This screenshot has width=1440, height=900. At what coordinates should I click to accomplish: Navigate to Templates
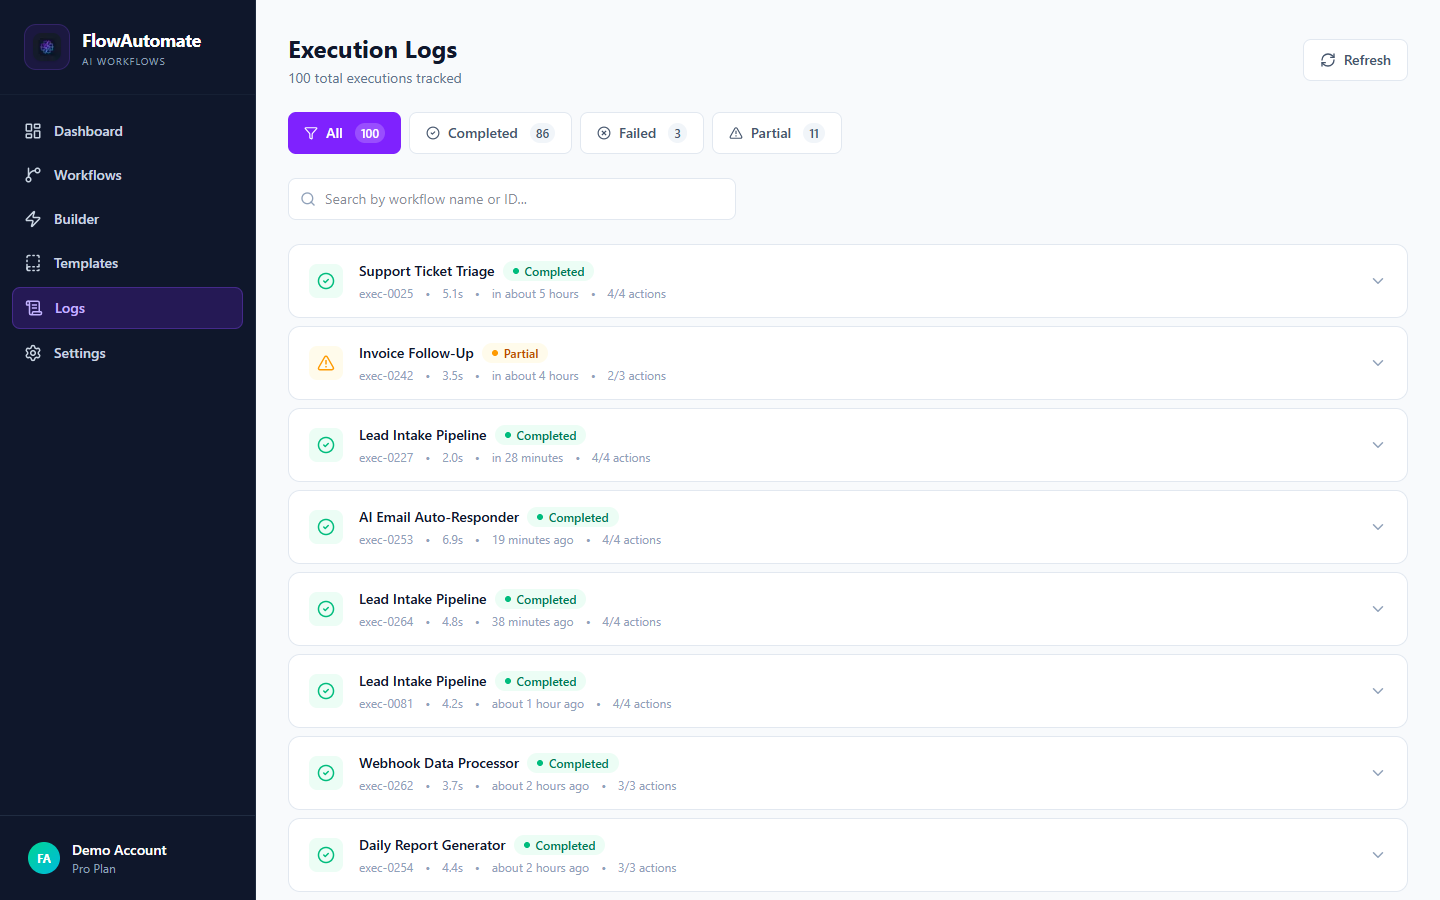127,263
